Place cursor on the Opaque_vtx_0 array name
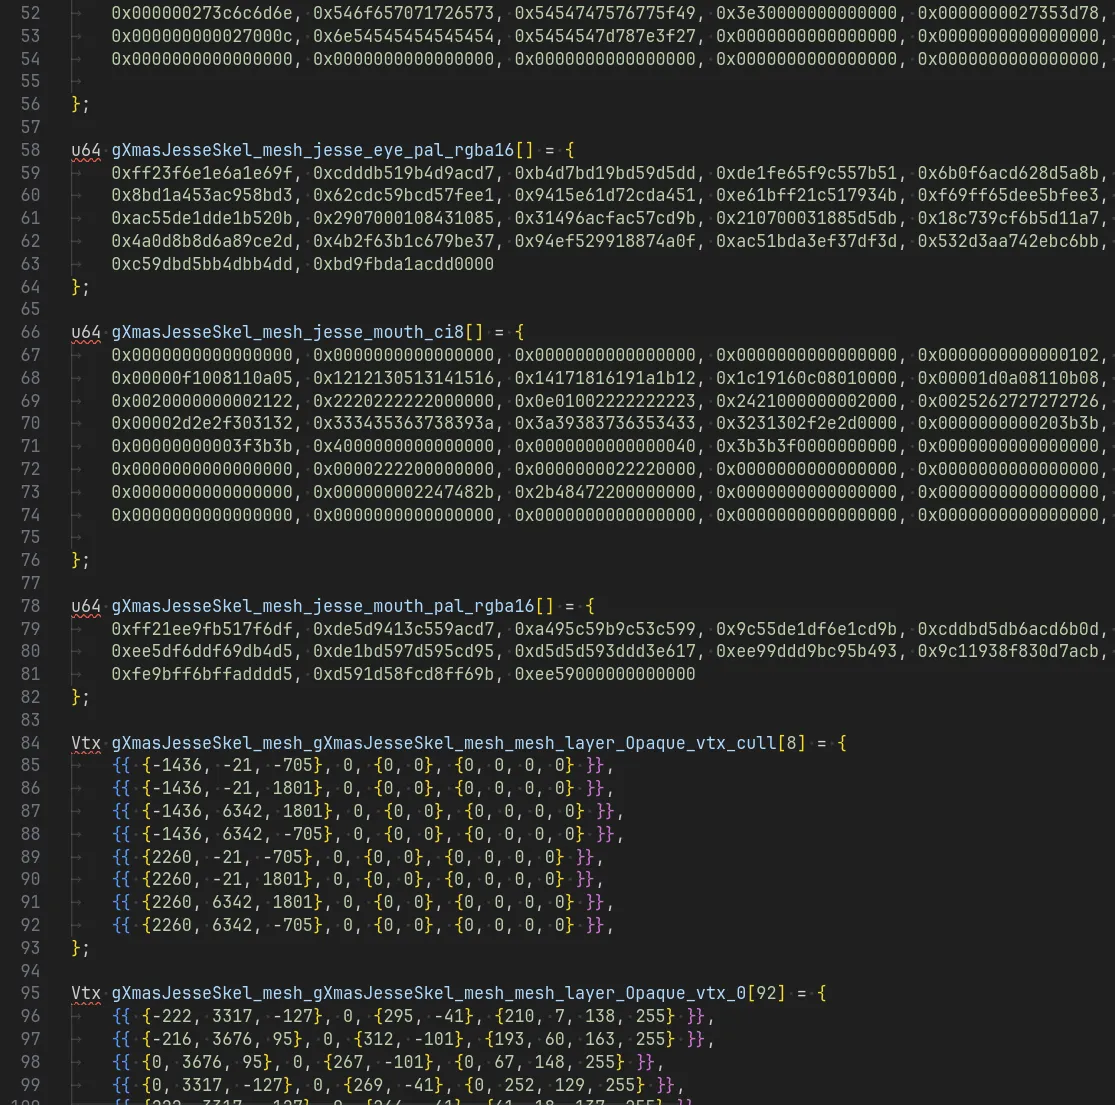1115x1105 pixels. [x=428, y=993]
